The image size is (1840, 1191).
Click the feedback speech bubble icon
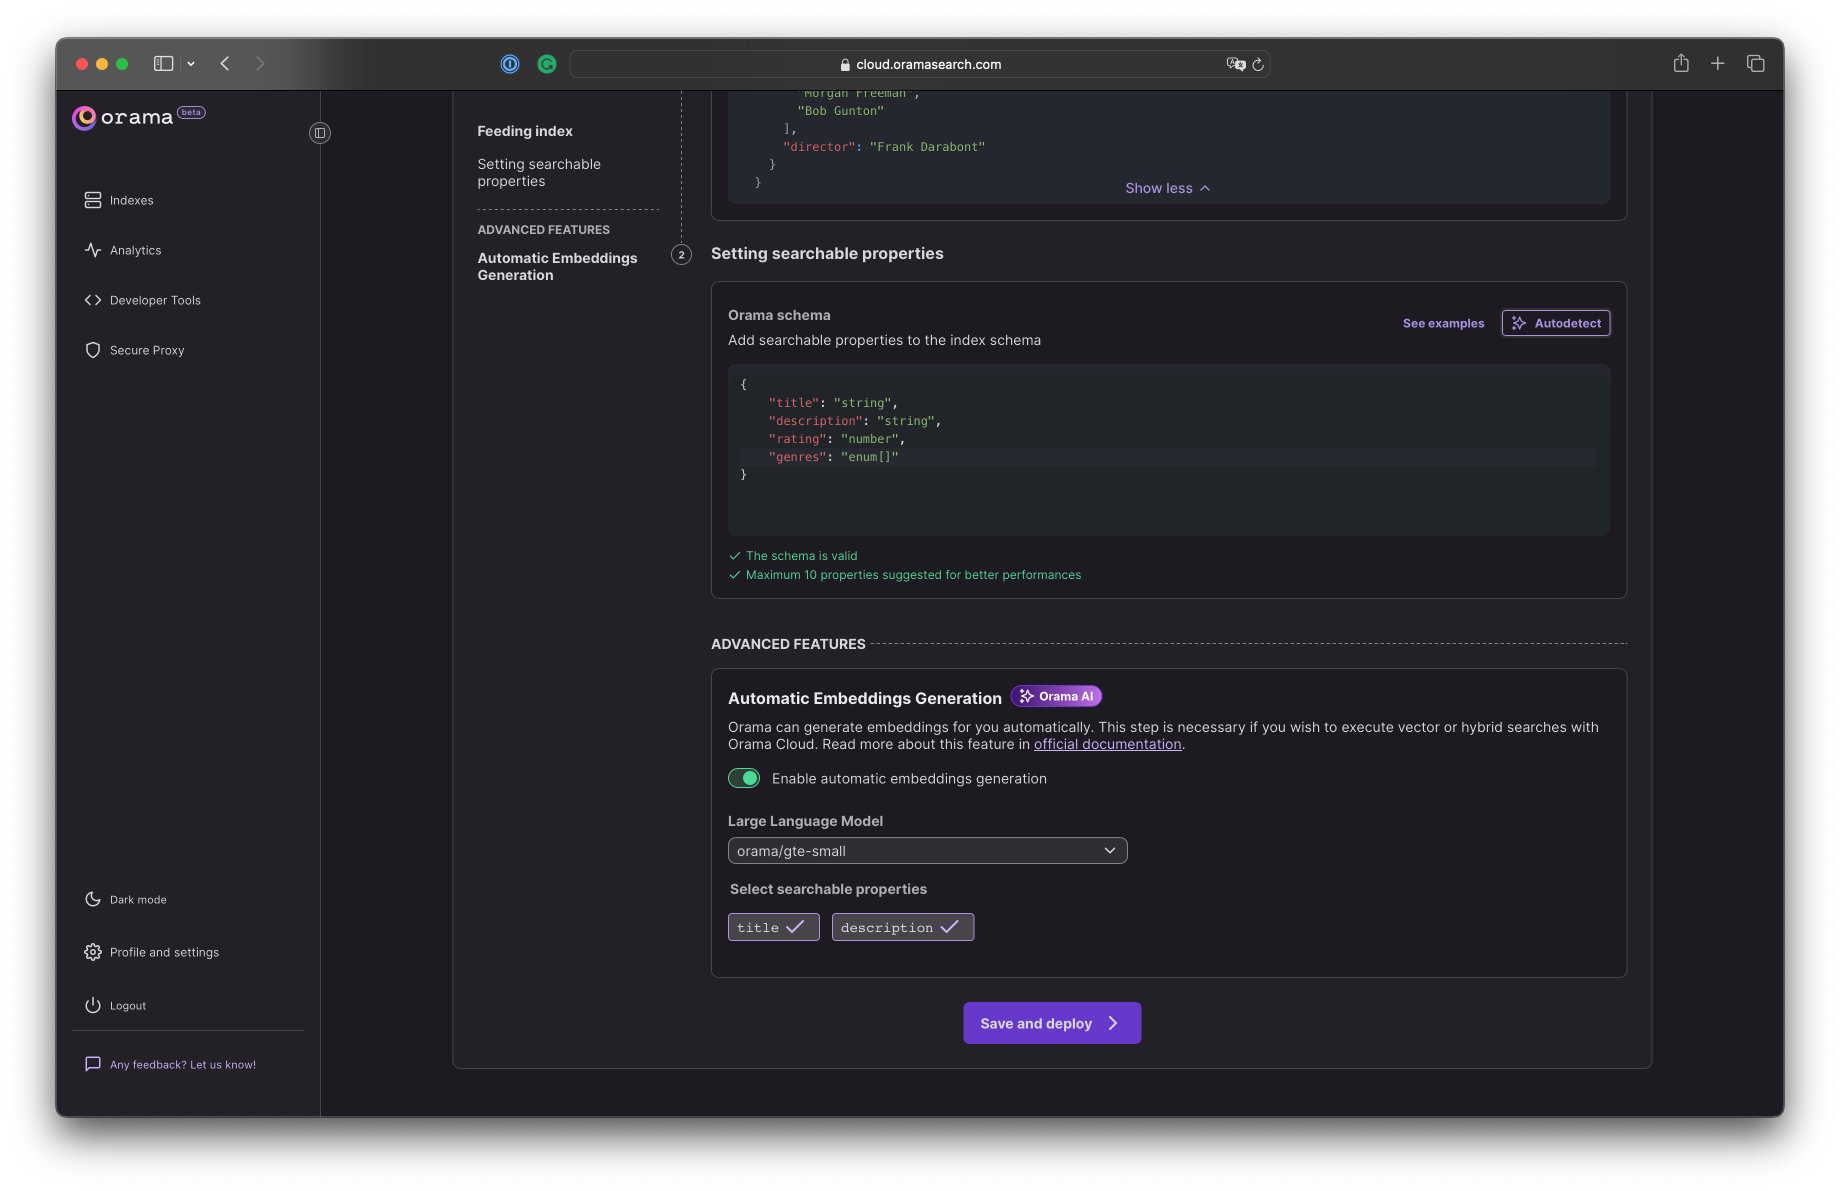pyautogui.click(x=93, y=1064)
